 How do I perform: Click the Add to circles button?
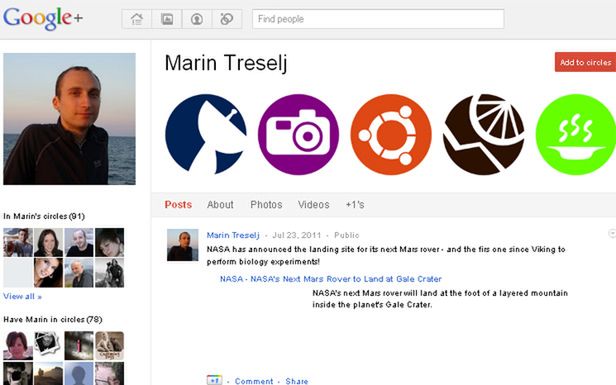pyautogui.click(x=585, y=62)
